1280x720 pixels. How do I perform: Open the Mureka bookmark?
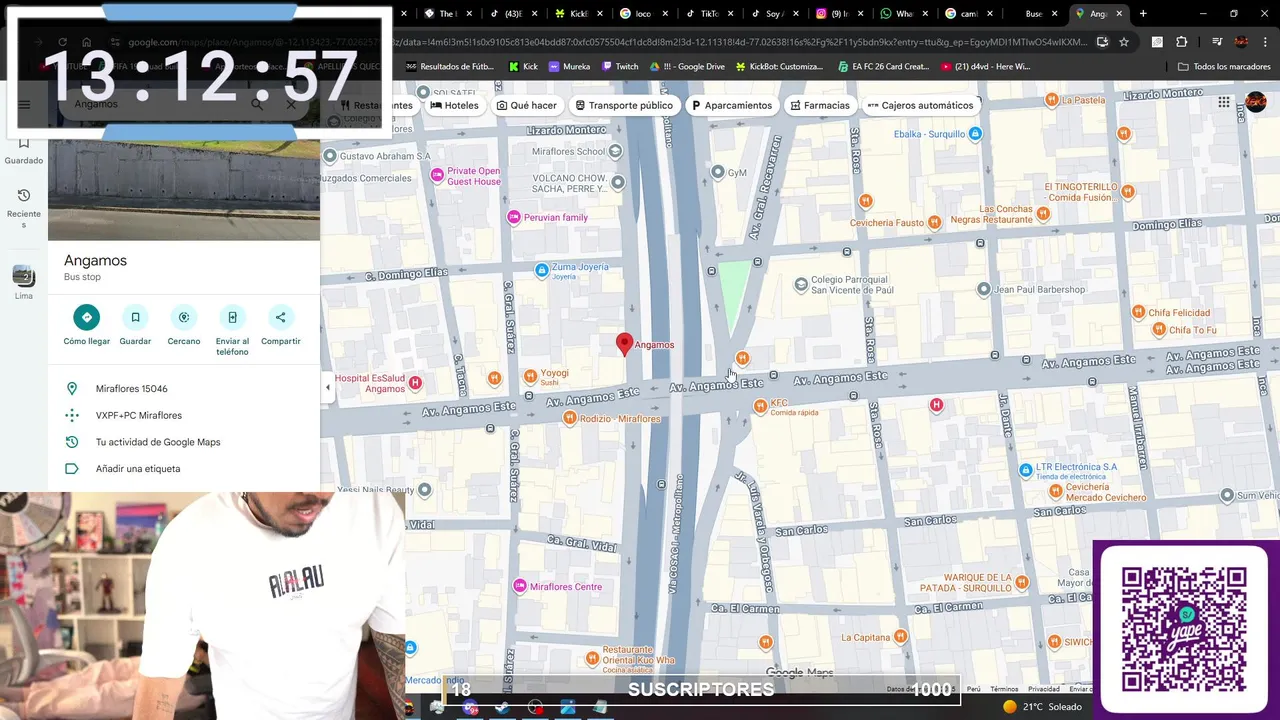coord(569,66)
